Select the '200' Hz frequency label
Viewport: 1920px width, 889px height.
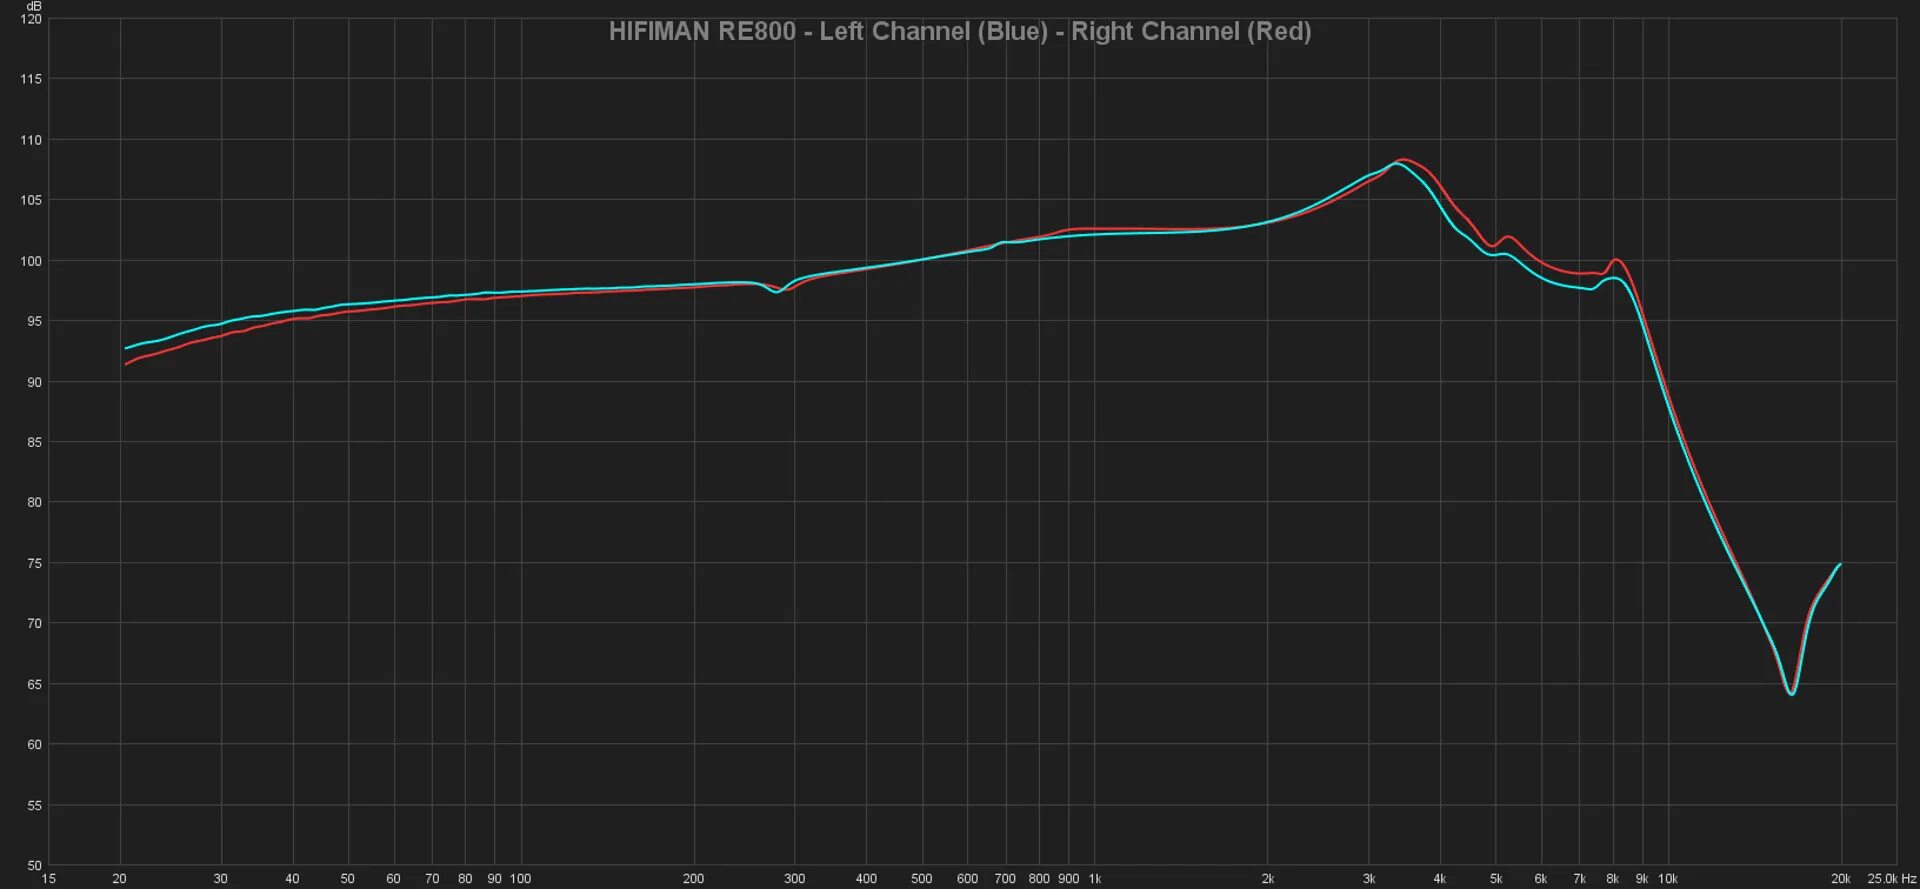(x=693, y=879)
